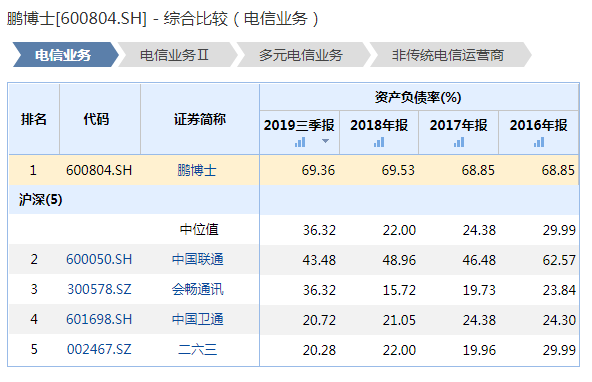The image size is (592, 382).
Task: Click the 资产负债率(%) group header
Action: pyautogui.click(x=419, y=97)
